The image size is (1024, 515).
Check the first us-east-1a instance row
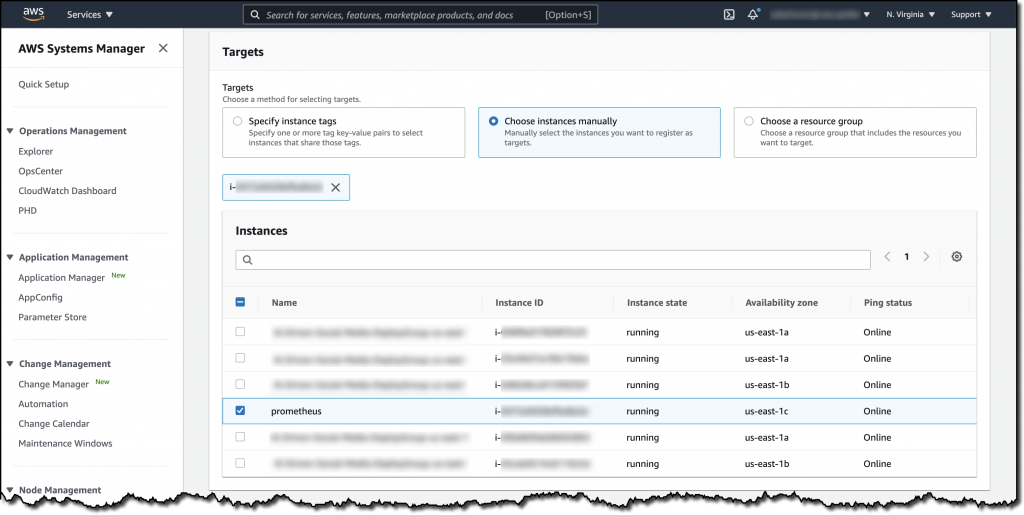[x=240, y=332]
